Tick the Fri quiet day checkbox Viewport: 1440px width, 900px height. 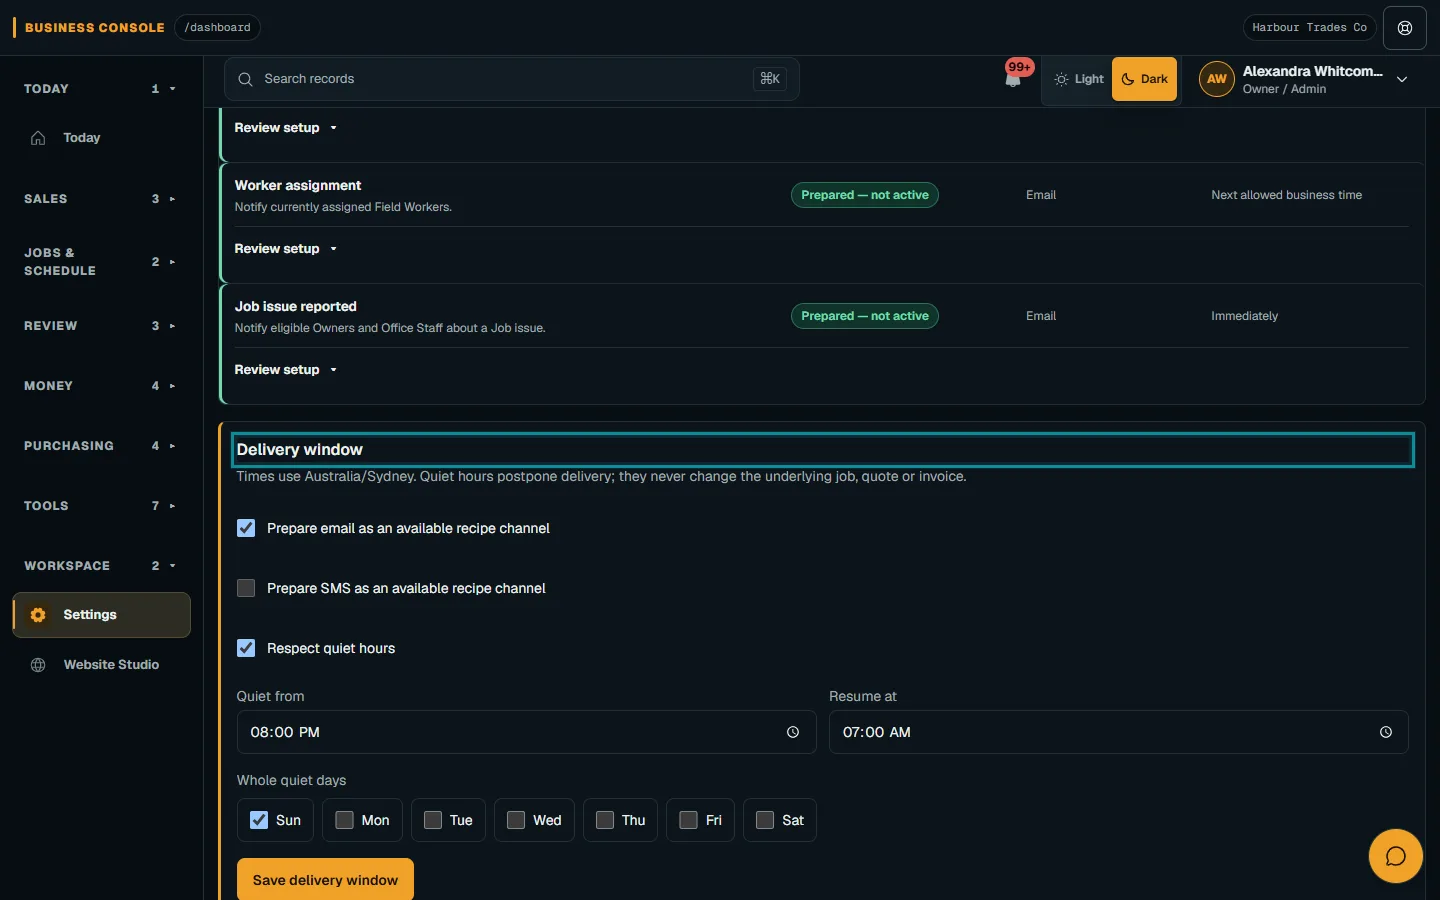[x=688, y=820]
